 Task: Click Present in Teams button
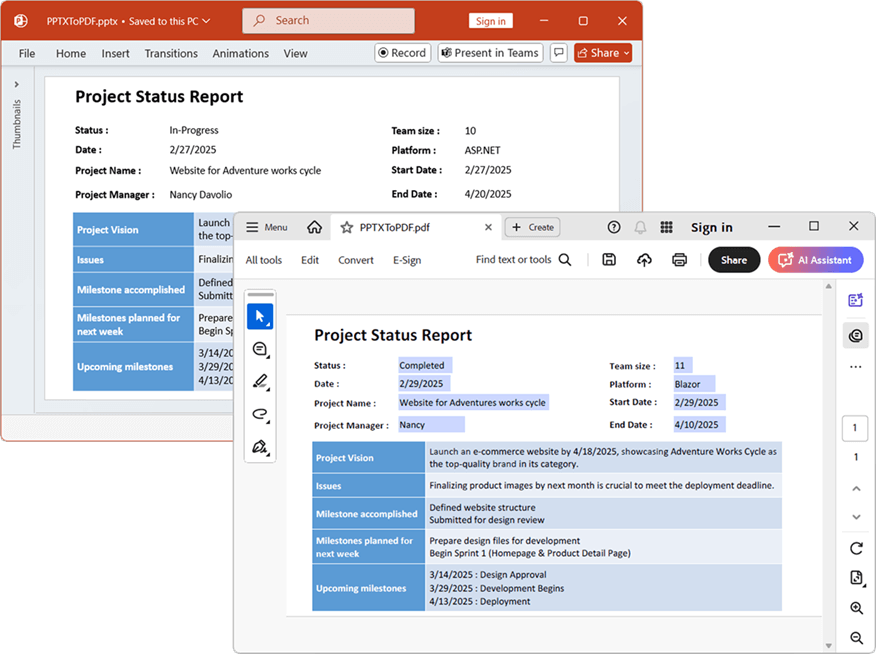click(490, 53)
